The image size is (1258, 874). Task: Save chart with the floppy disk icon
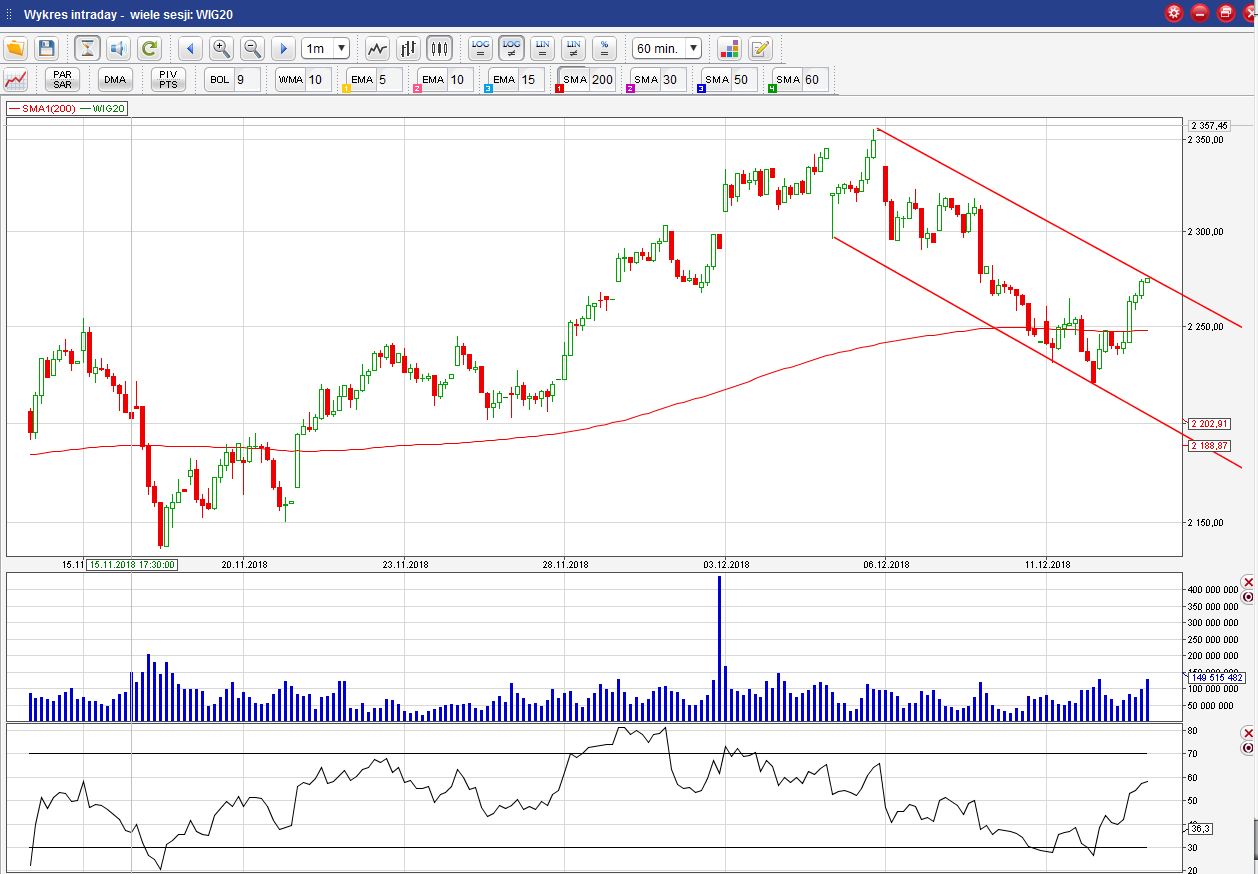(46, 48)
